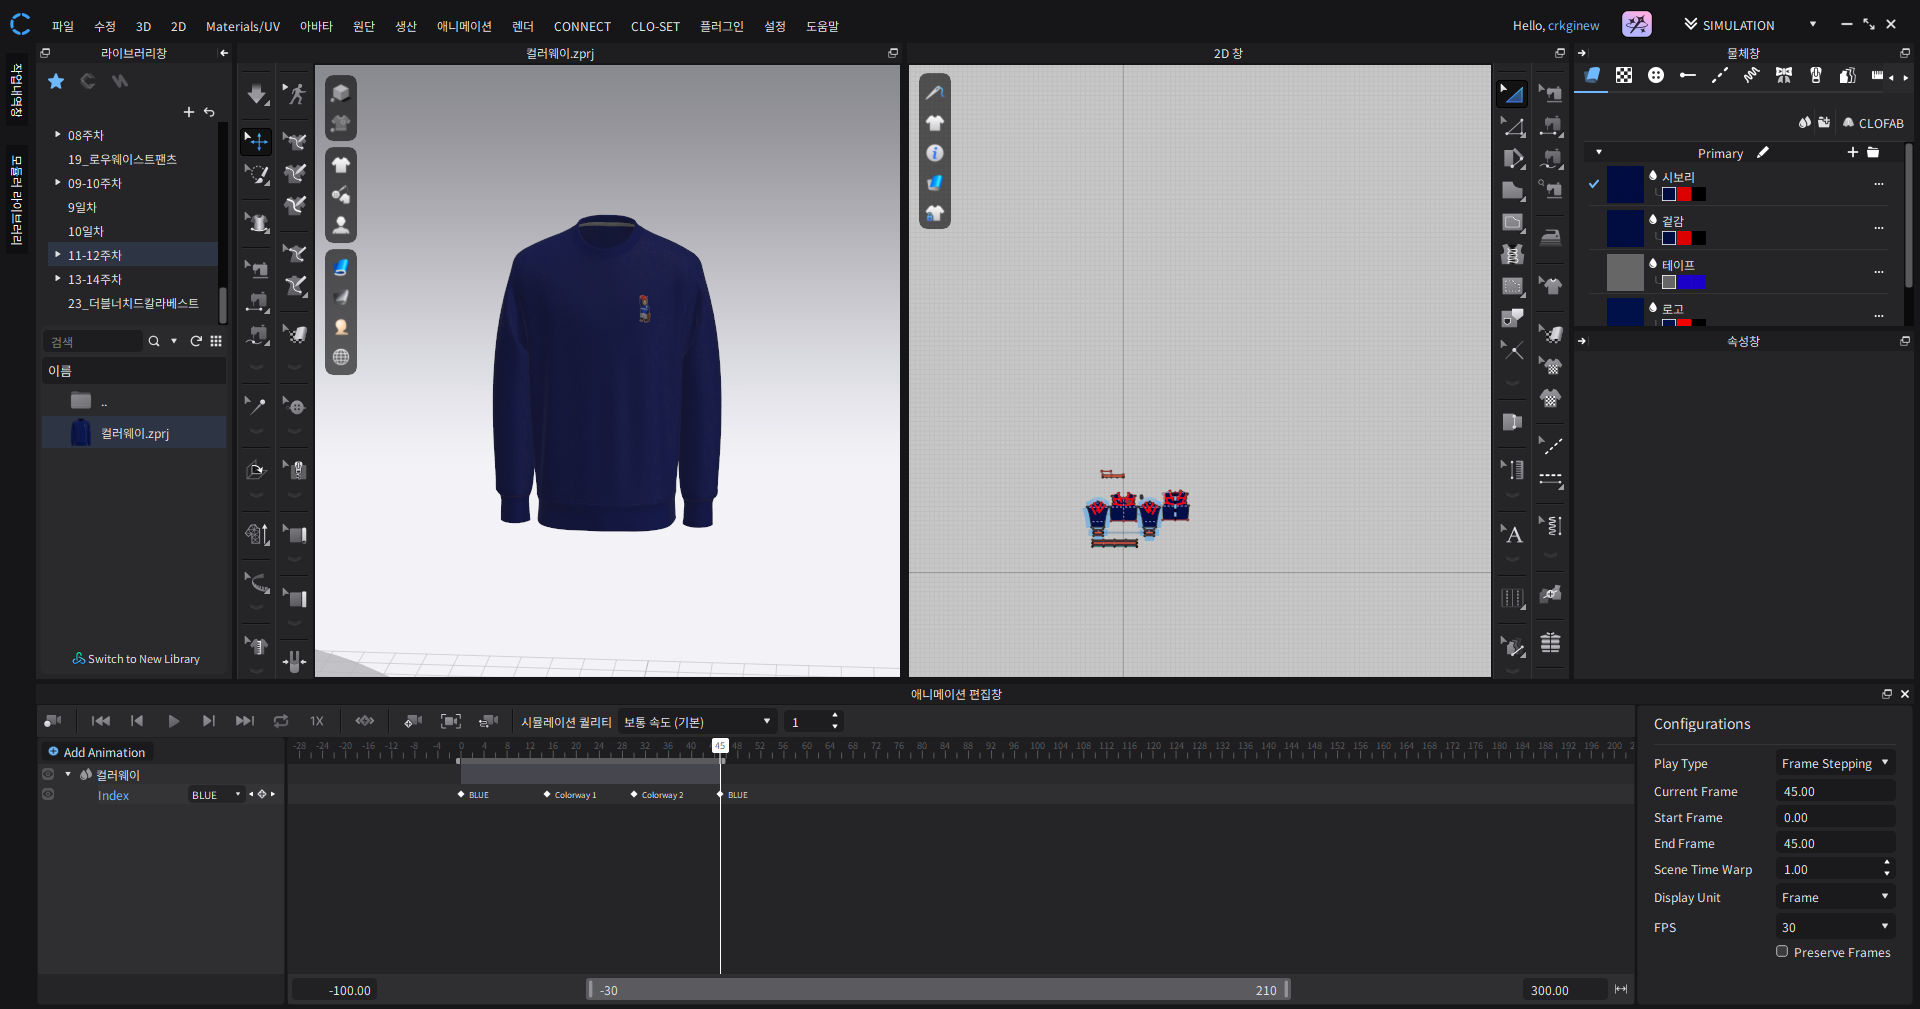
Task: Open the simulation quality dropdown
Action: (x=697, y=722)
